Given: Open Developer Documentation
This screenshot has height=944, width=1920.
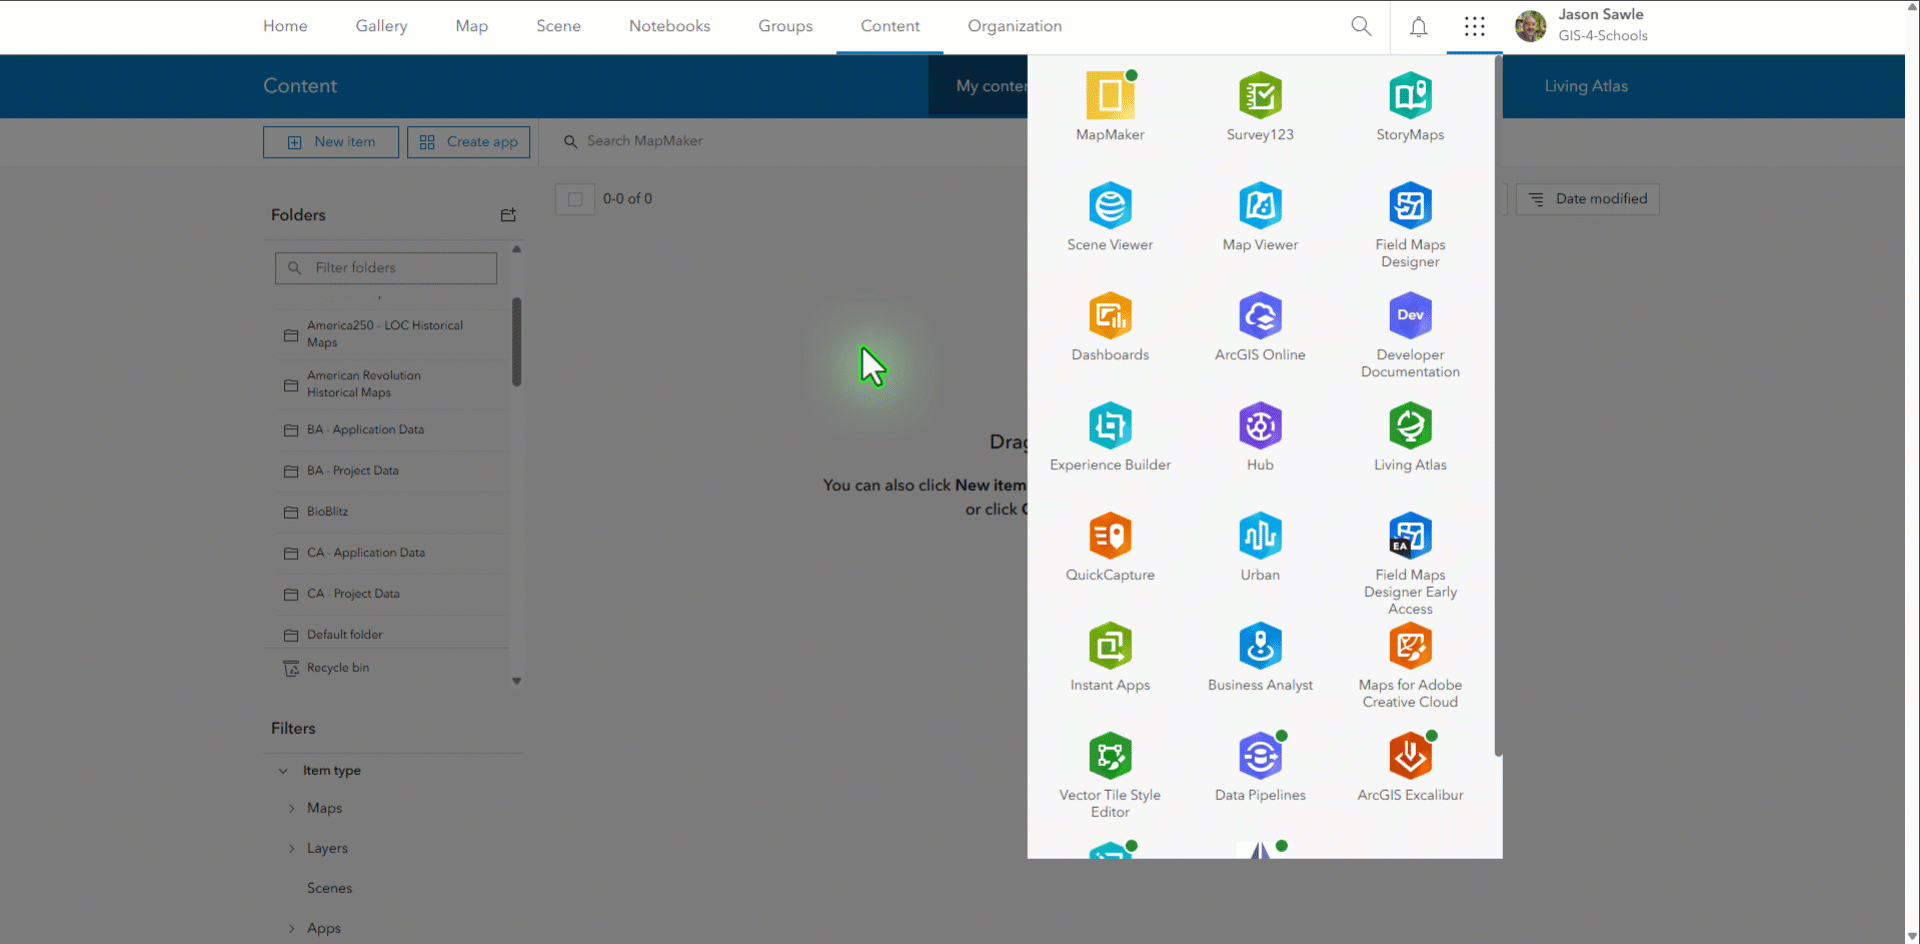Looking at the screenshot, I should 1410,335.
